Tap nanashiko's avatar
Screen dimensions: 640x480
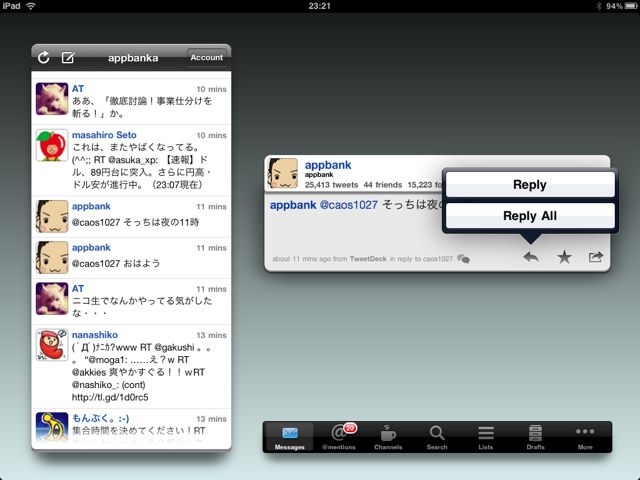(52, 345)
